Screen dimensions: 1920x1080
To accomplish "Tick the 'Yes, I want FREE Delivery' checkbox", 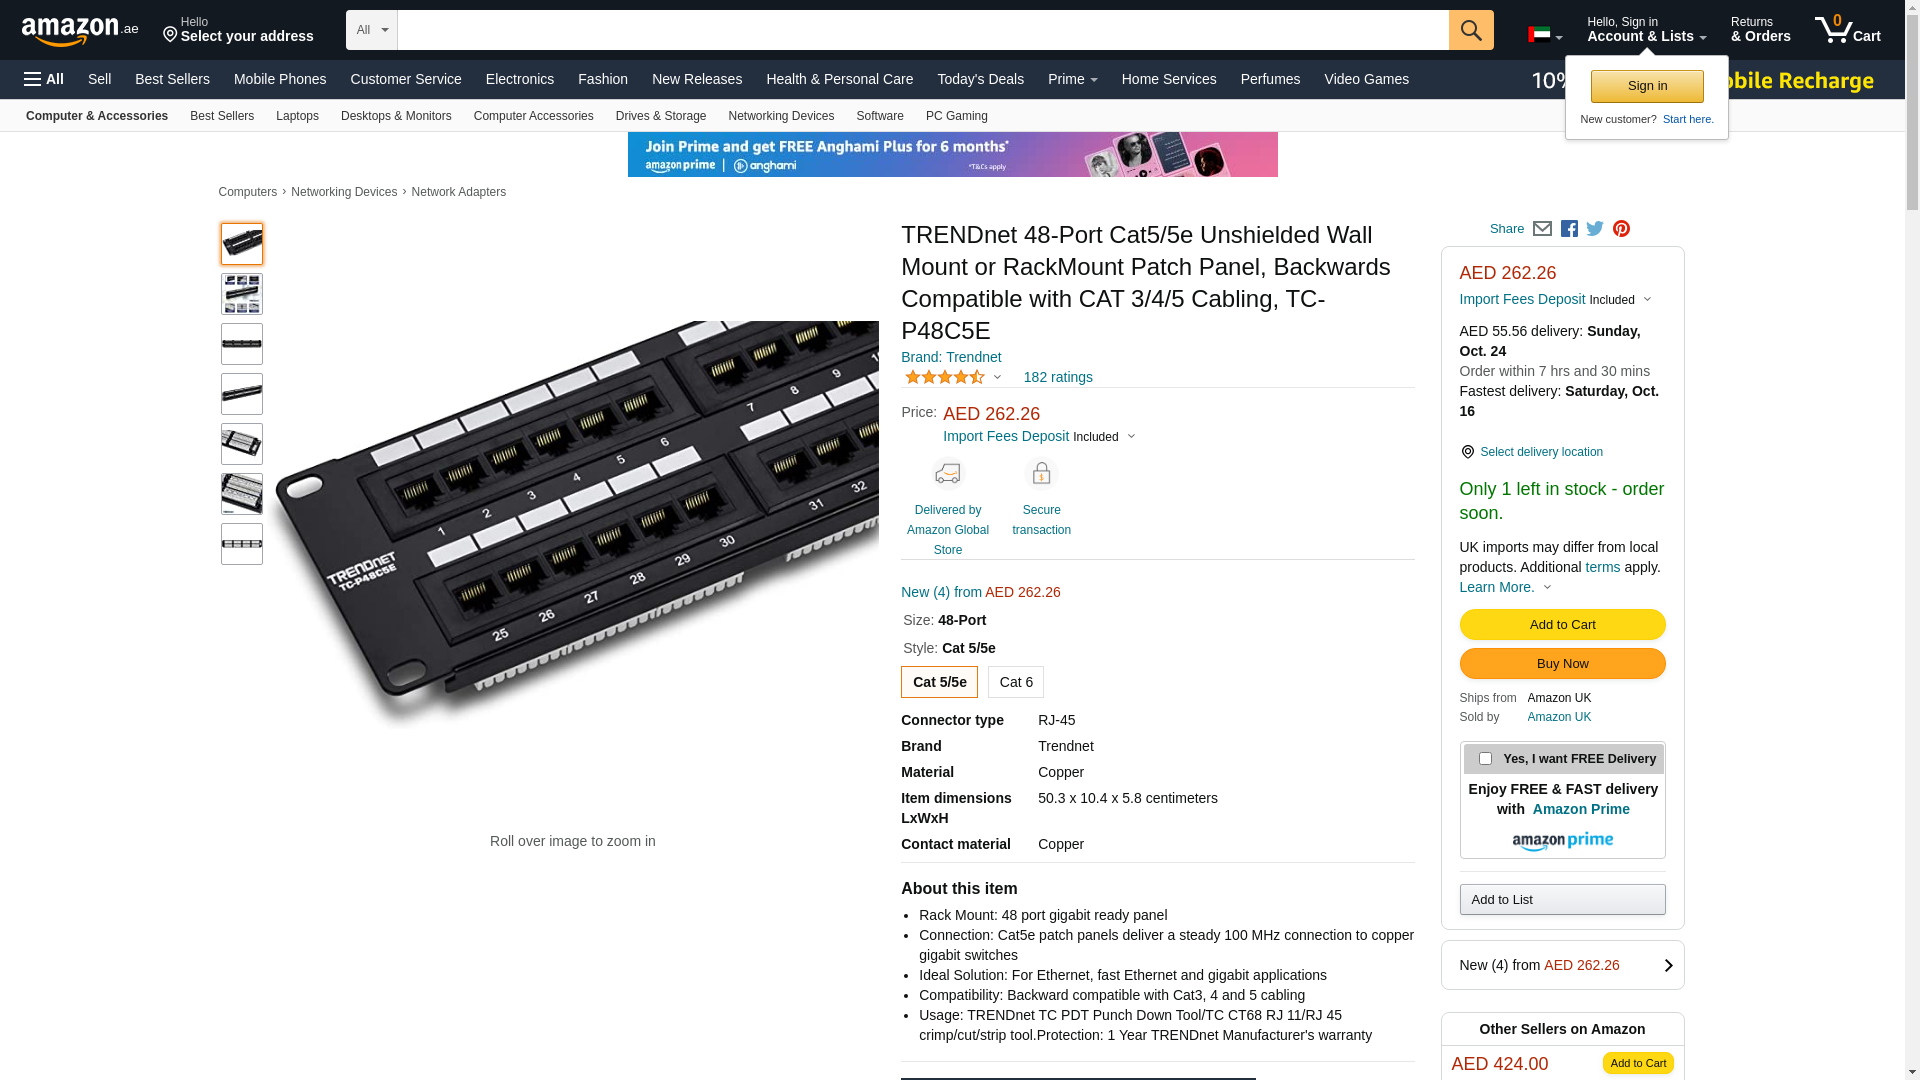I will [1485, 759].
